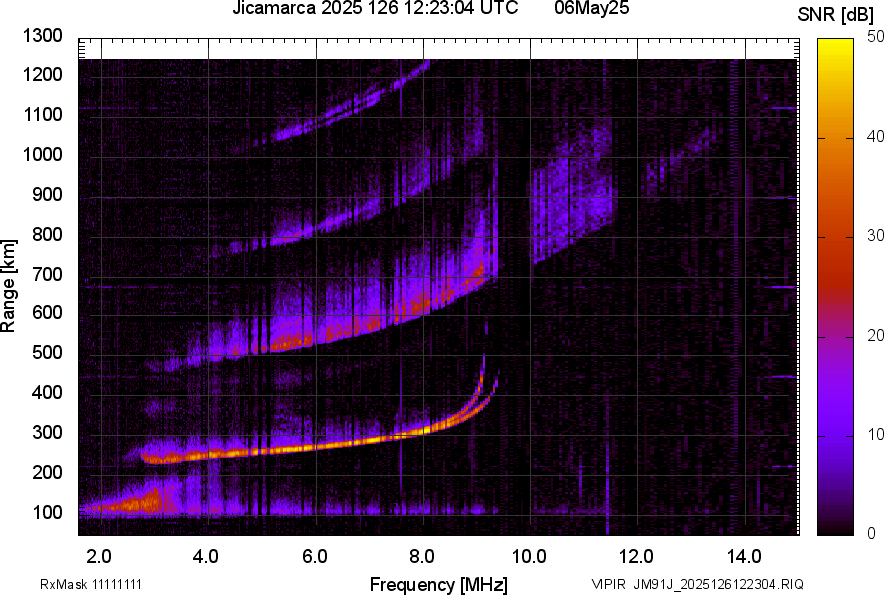Click the colorbar value 30
The image size is (884, 595).
(875, 235)
